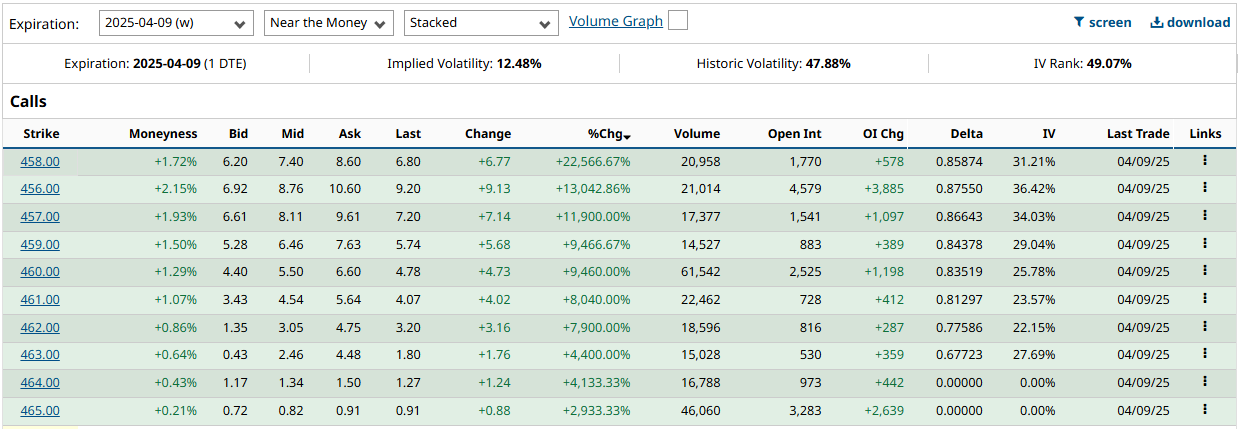Click the Volume Graph link
The height and width of the screenshot is (429, 1241).
tap(615, 21)
